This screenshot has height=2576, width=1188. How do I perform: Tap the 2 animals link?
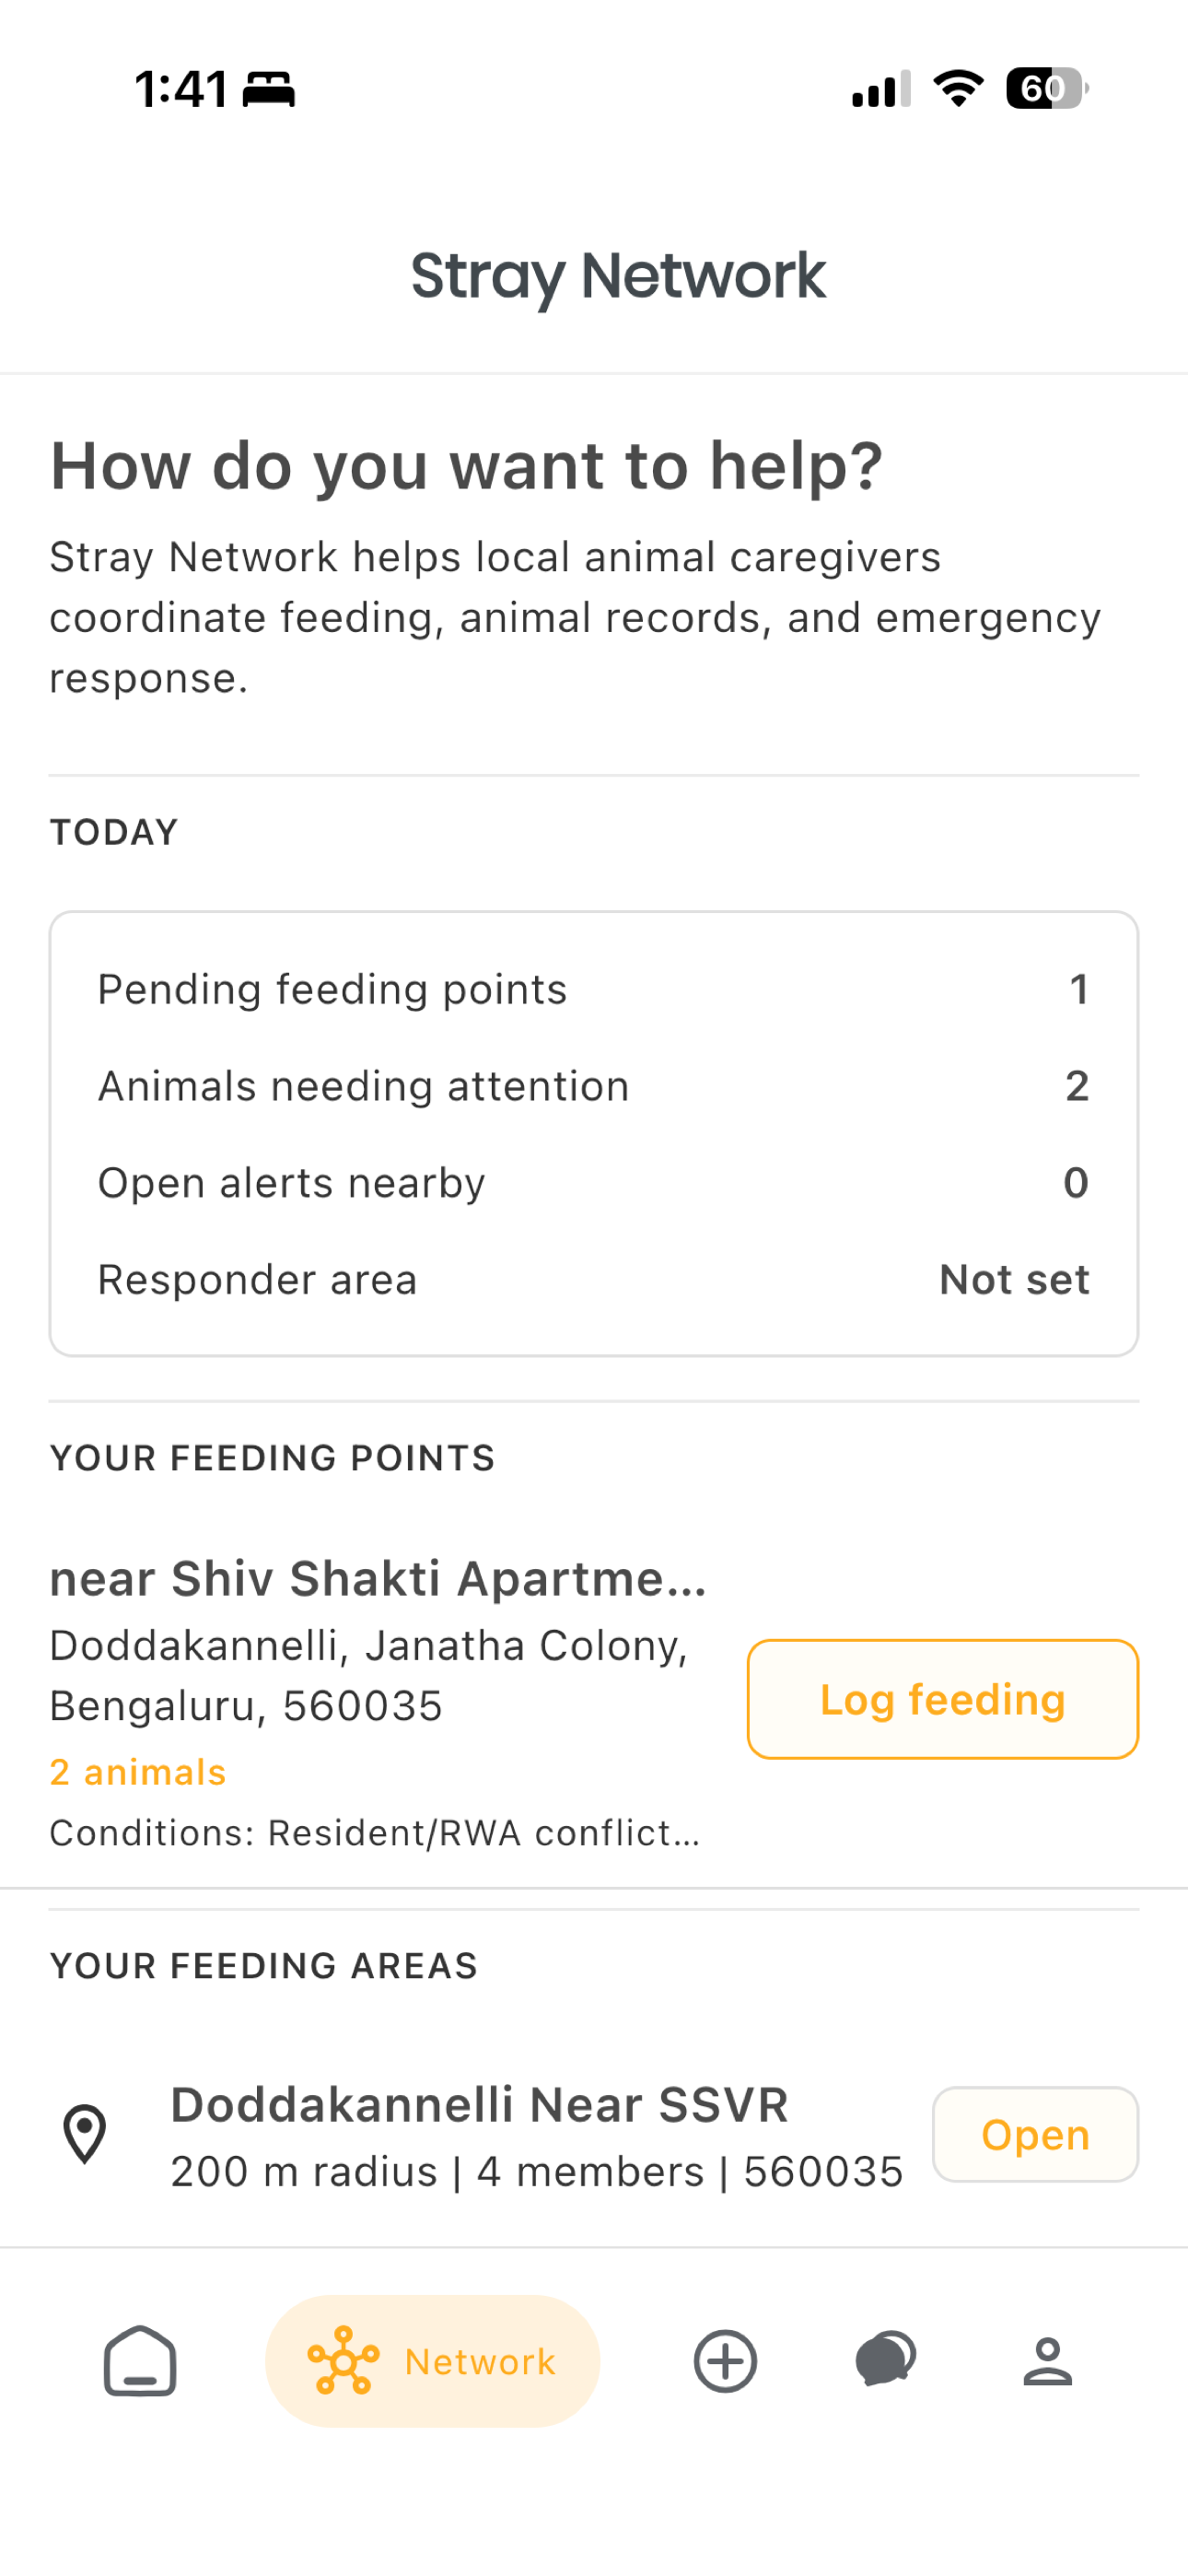click(x=138, y=1772)
